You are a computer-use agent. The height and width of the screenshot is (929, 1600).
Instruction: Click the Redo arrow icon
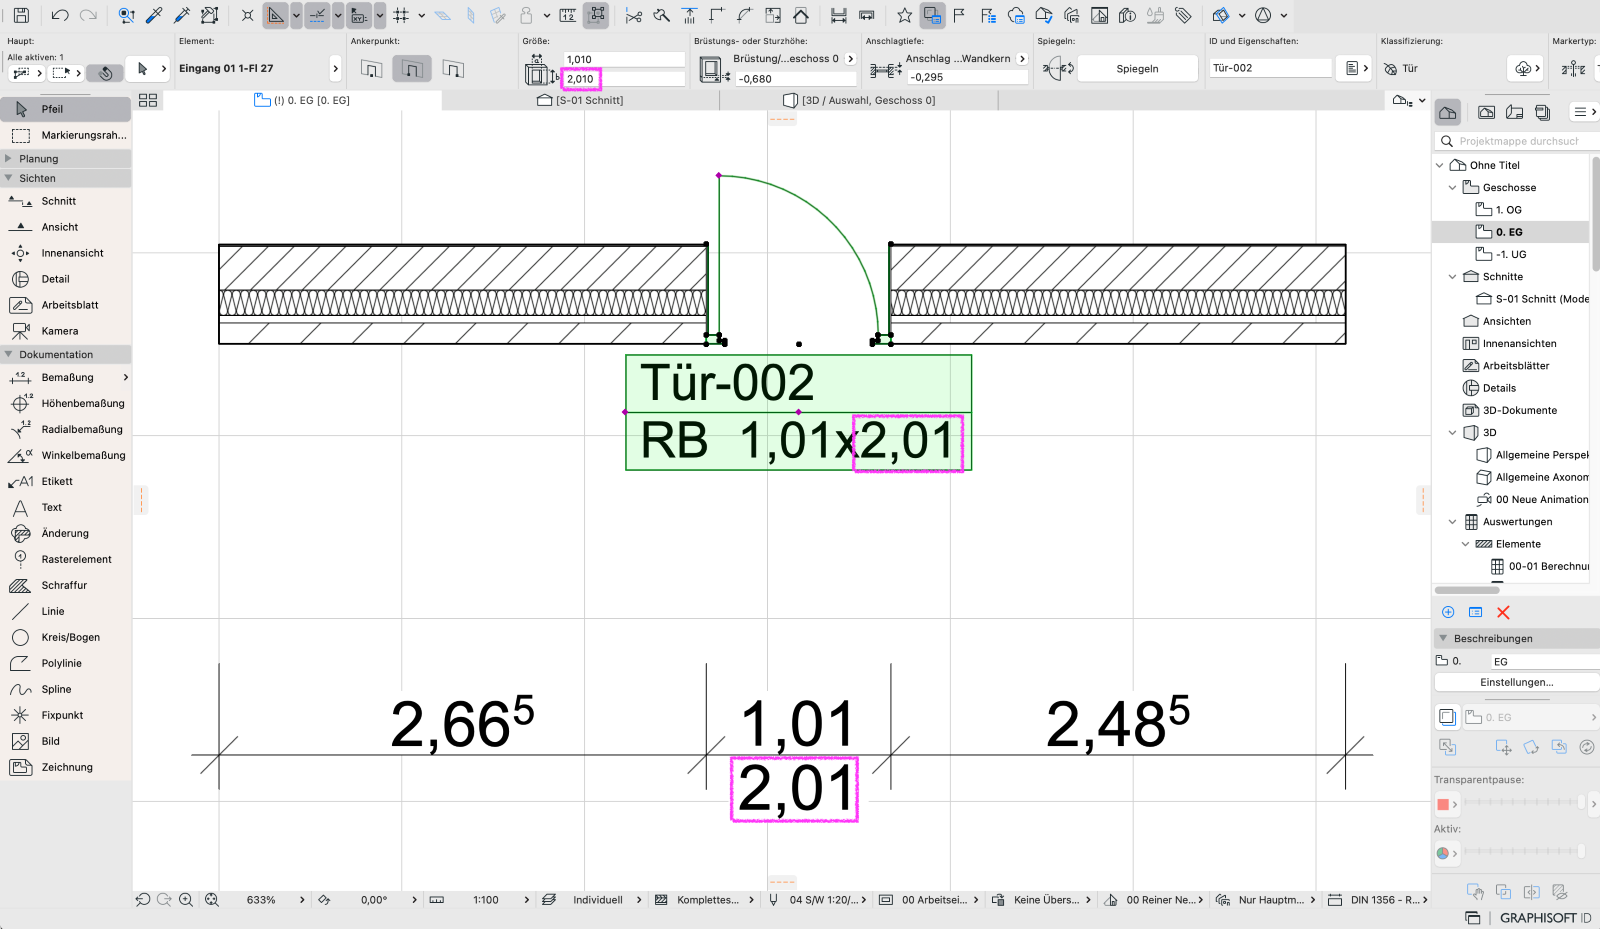coord(88,15)
